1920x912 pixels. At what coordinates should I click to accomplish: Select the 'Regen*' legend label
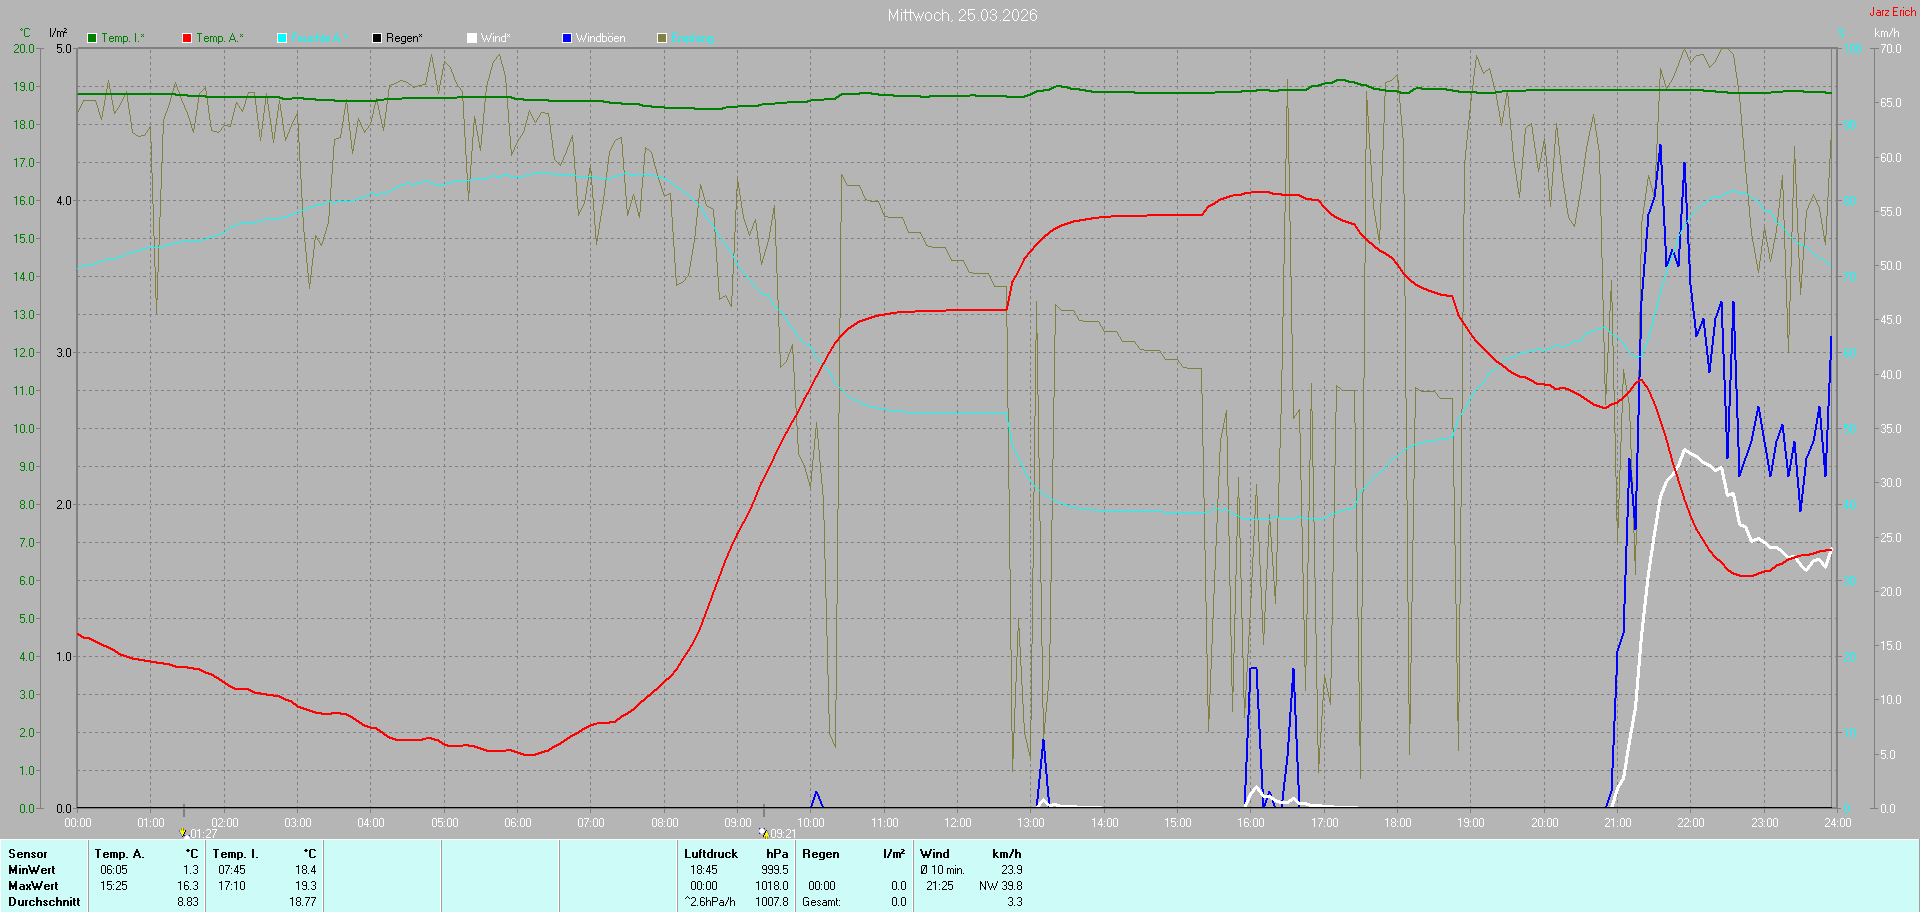click(405, 38)
